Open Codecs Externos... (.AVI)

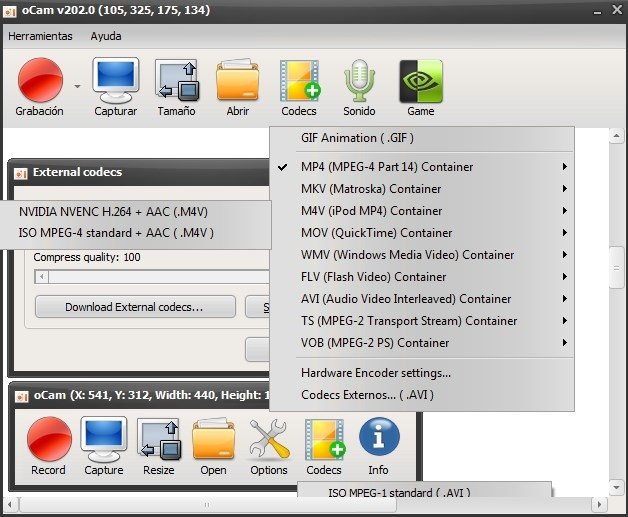coord(422,395)
